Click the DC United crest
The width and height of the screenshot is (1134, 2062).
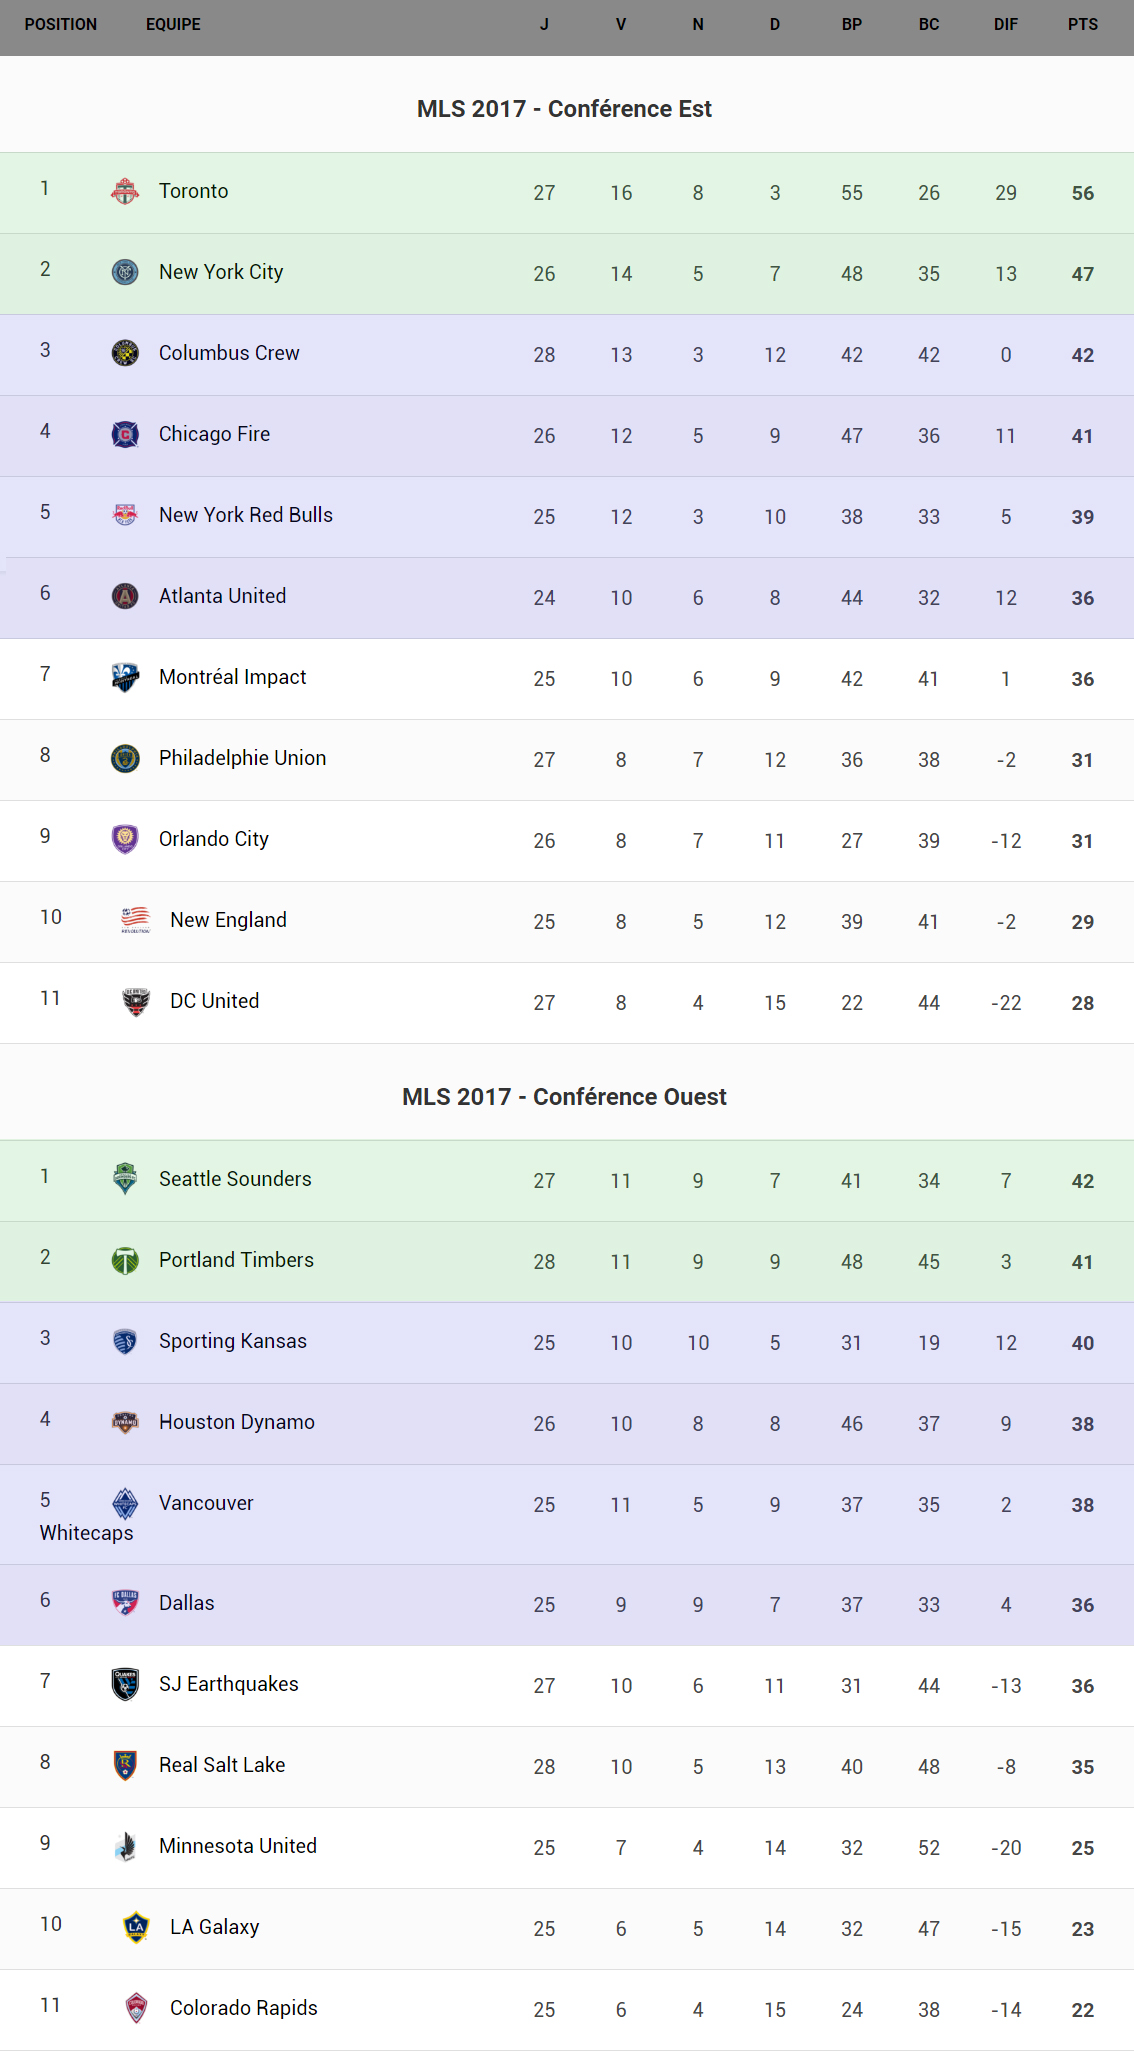point(136,1001)
